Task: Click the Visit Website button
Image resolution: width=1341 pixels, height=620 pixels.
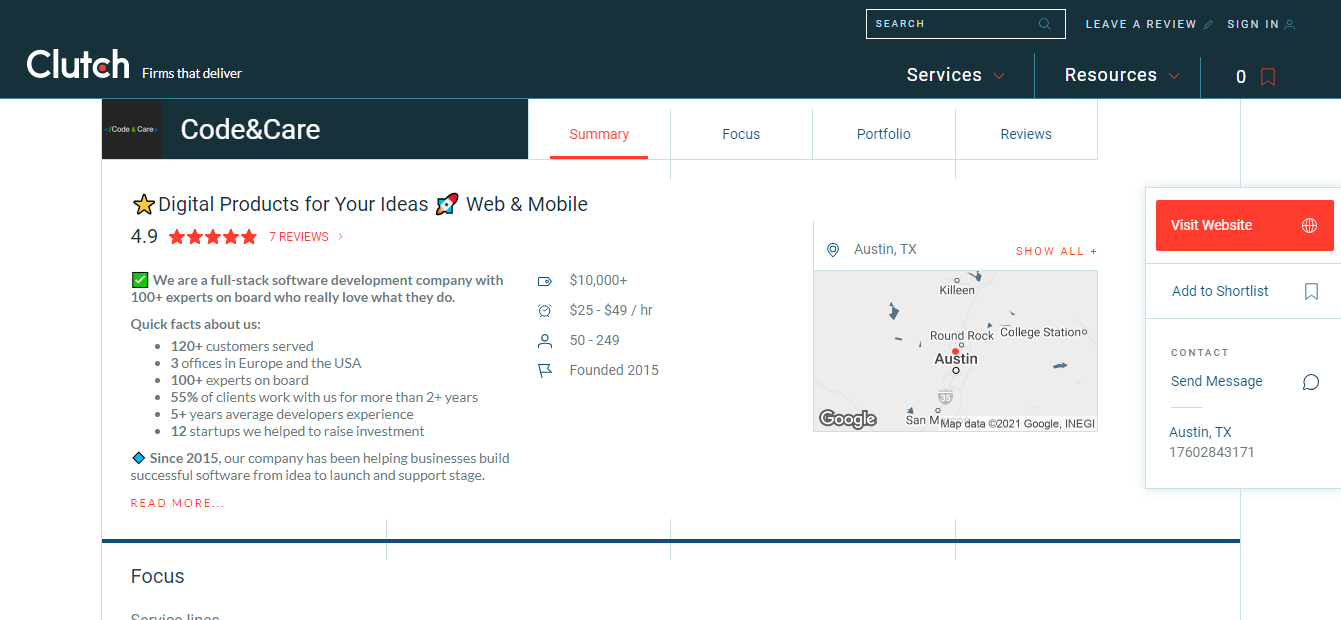Action: (x=1245, y=225)
